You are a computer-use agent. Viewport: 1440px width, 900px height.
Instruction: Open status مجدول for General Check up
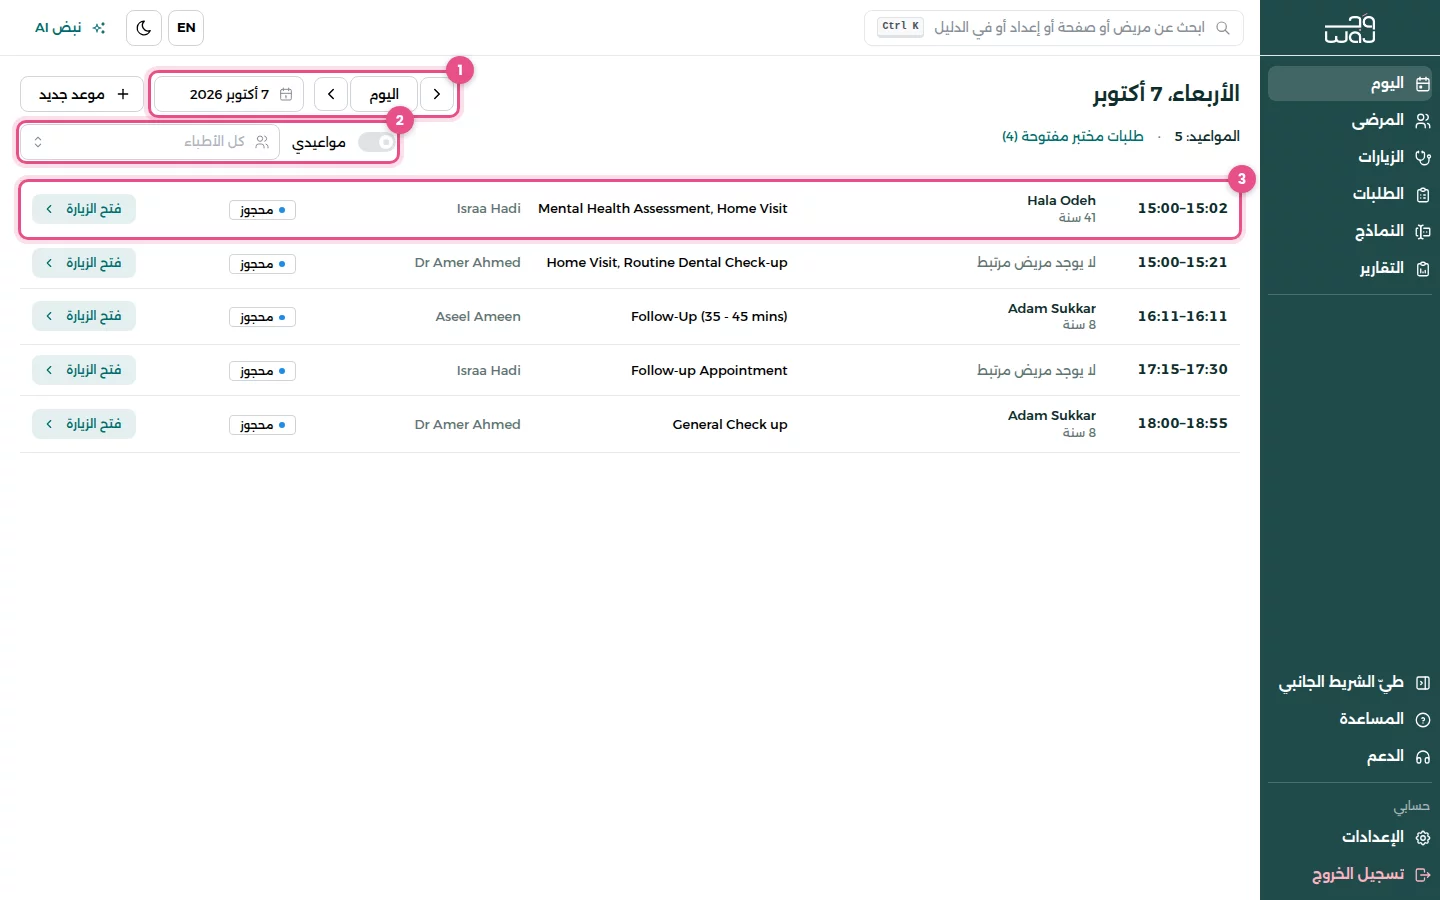262,425
